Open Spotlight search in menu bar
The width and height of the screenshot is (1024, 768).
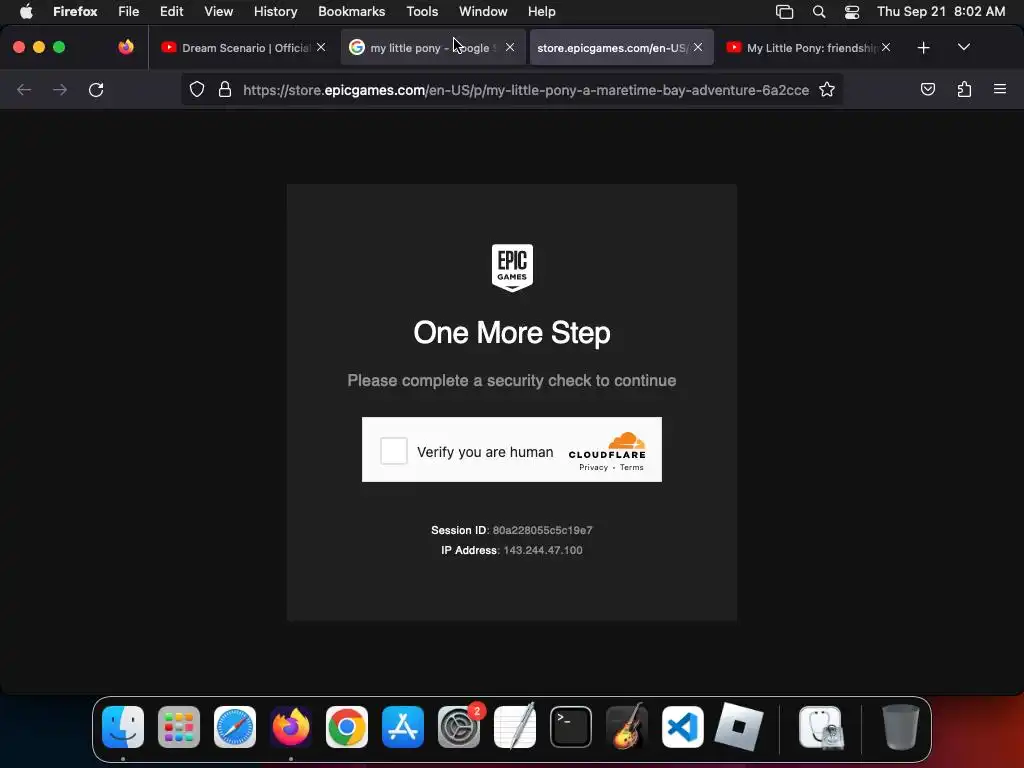[x=818, y=12]
